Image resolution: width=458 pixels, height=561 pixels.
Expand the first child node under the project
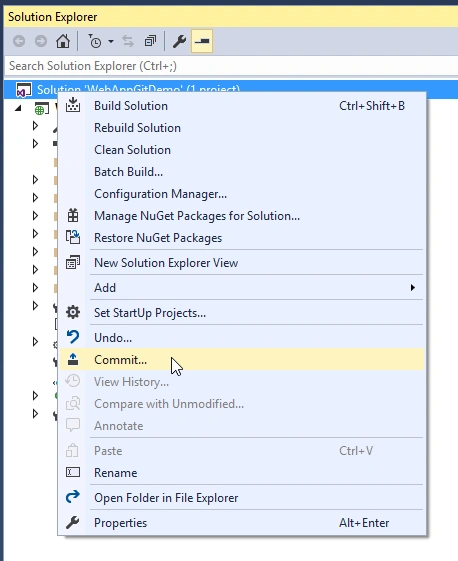coord(35,126)
